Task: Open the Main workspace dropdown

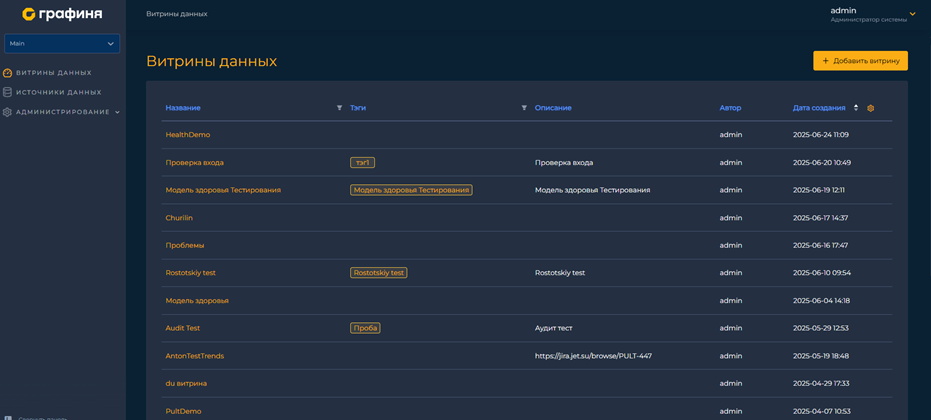Action: (x=62, y=44)
